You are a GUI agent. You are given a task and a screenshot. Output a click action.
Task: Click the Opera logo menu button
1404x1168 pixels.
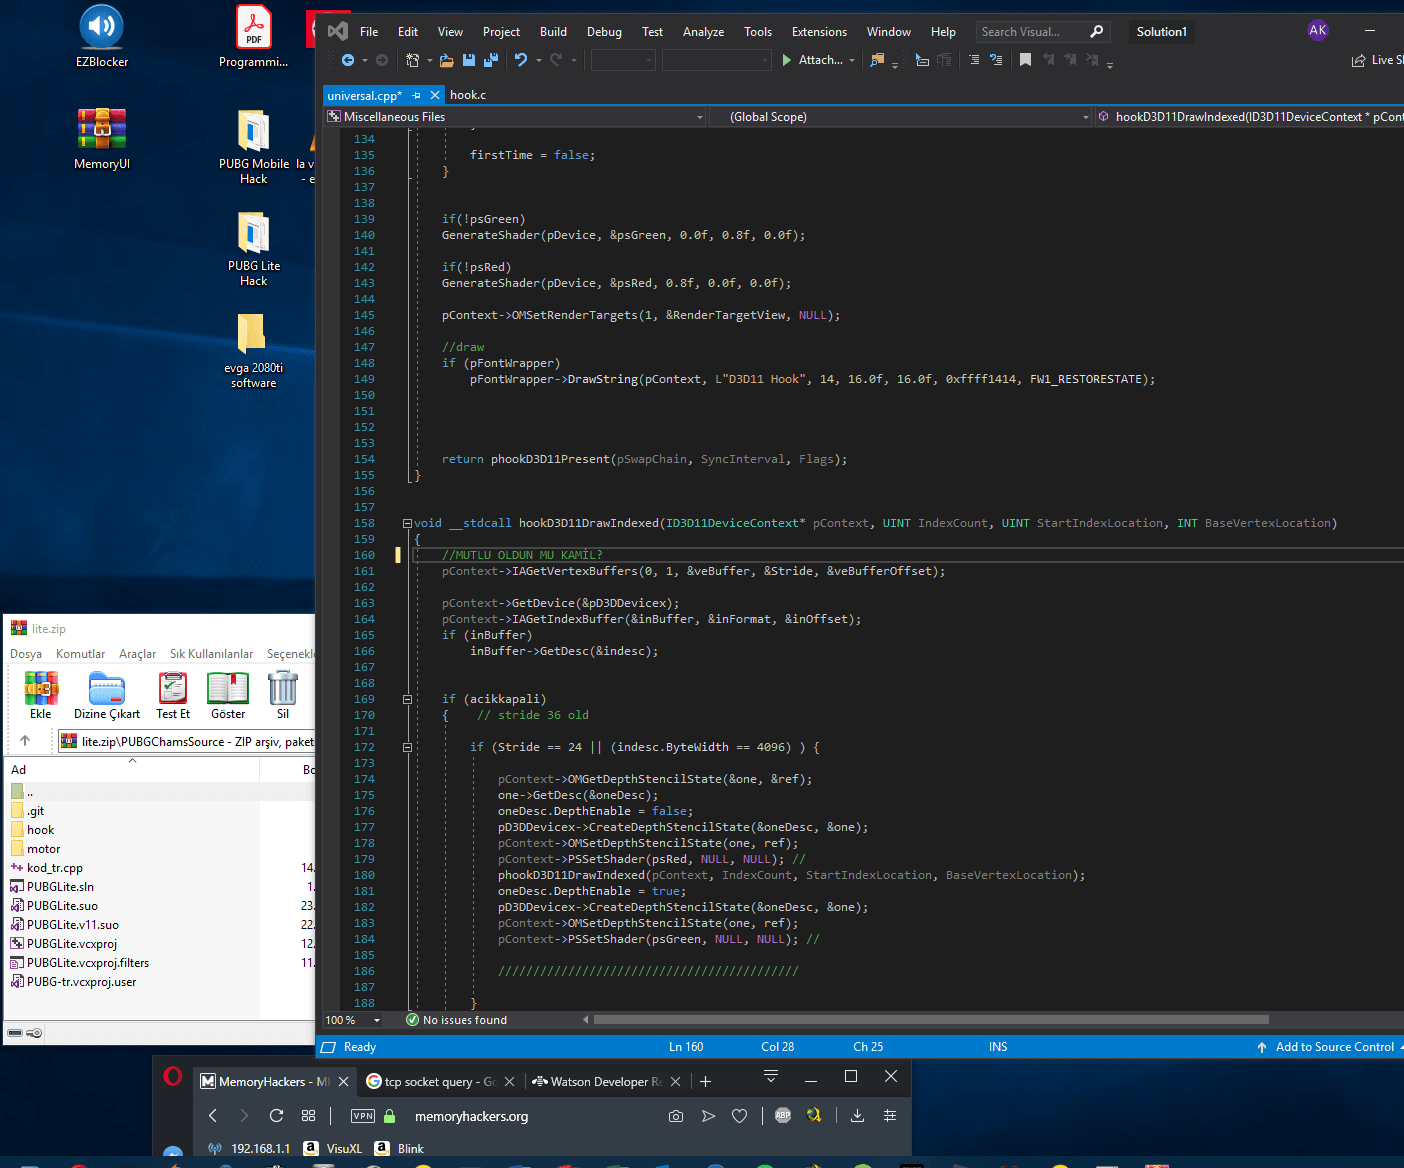pyautogui.click(x=173, y=1077)
